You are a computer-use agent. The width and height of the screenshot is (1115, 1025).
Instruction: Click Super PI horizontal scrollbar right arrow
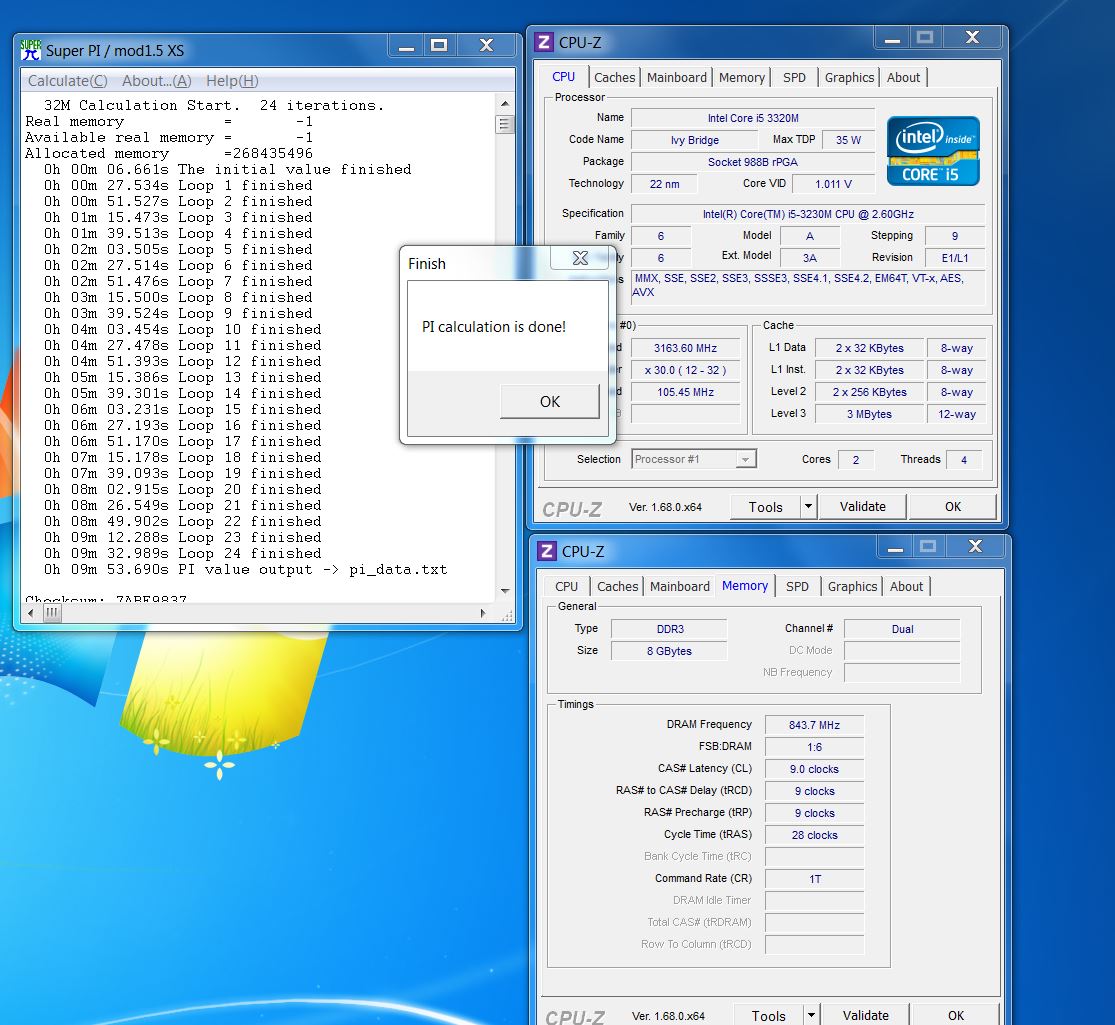(x=484, y=613)
